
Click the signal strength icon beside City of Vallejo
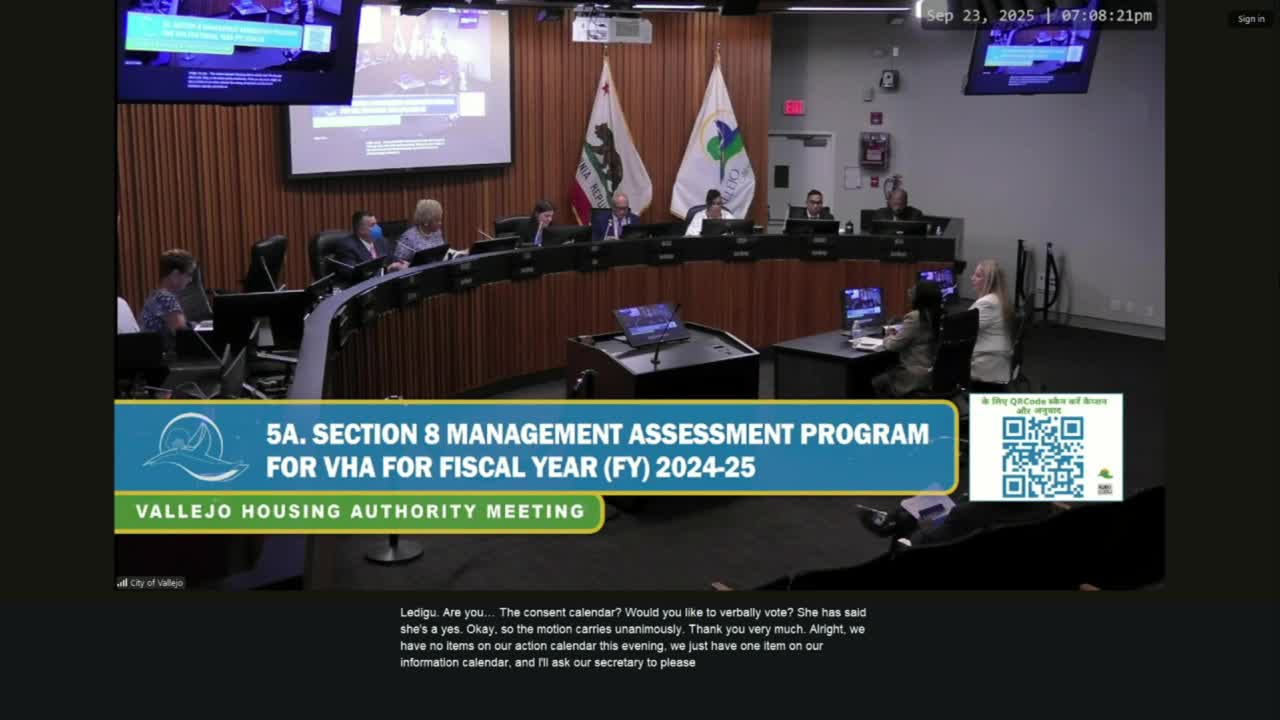(122, 583)
